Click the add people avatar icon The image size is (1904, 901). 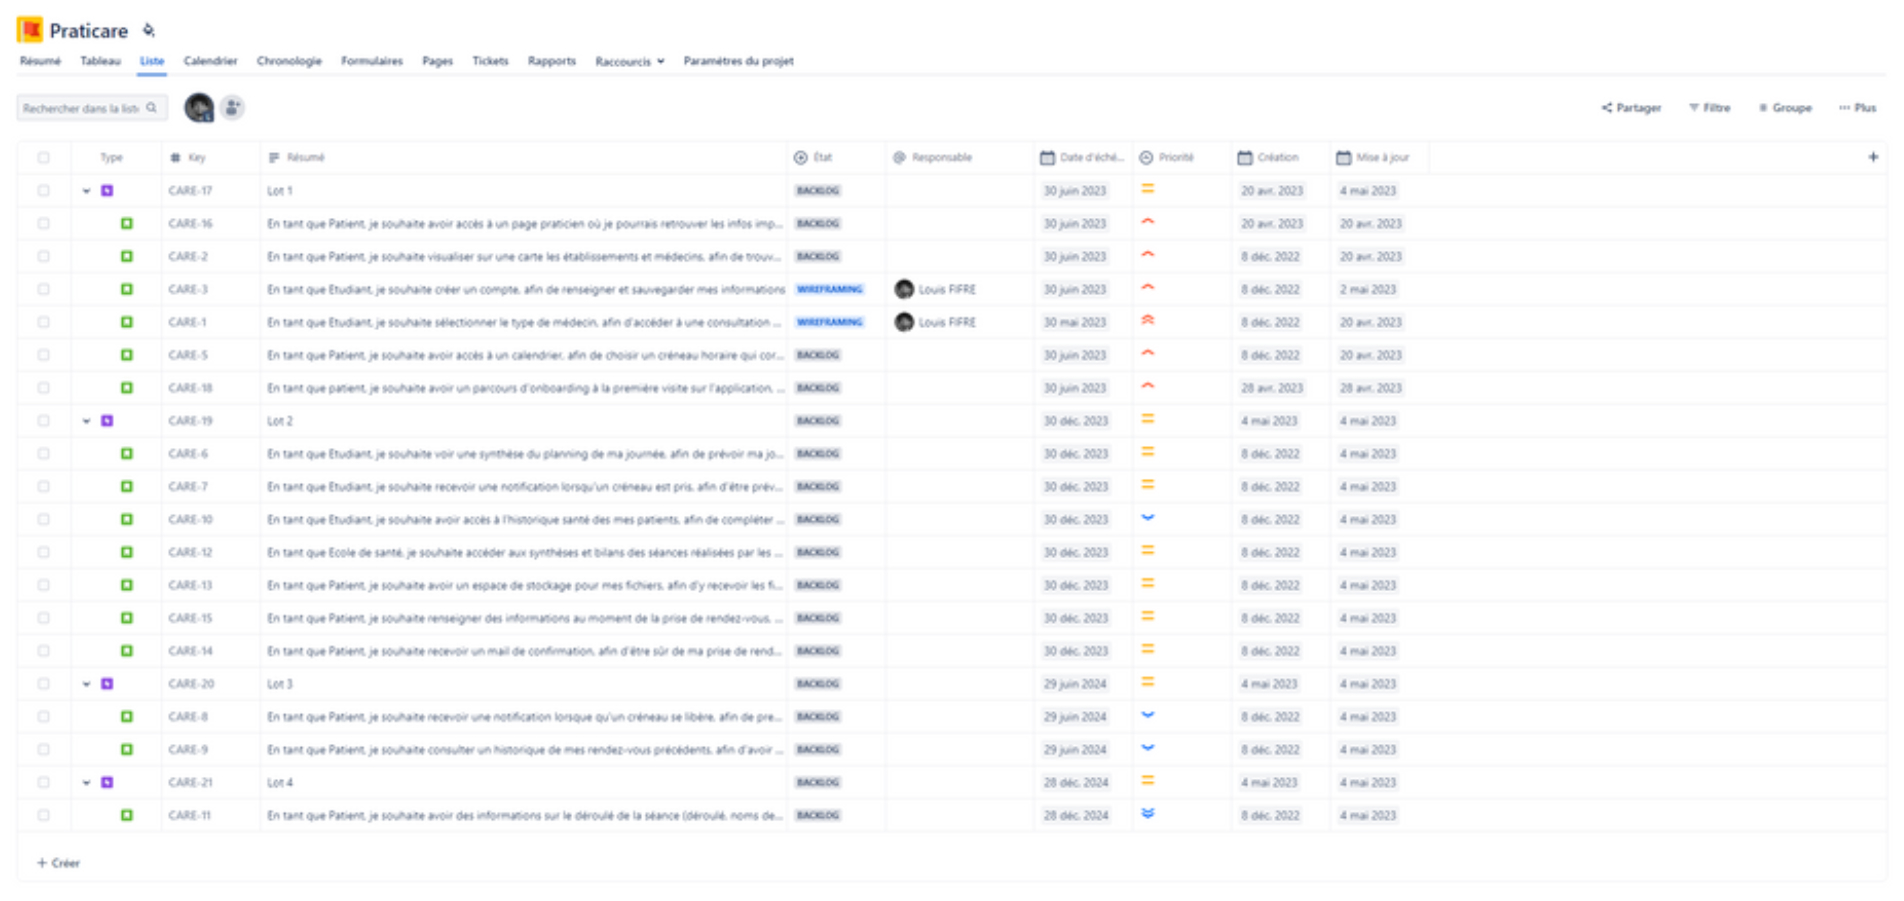pyautogui.click(x=232, y=107)
